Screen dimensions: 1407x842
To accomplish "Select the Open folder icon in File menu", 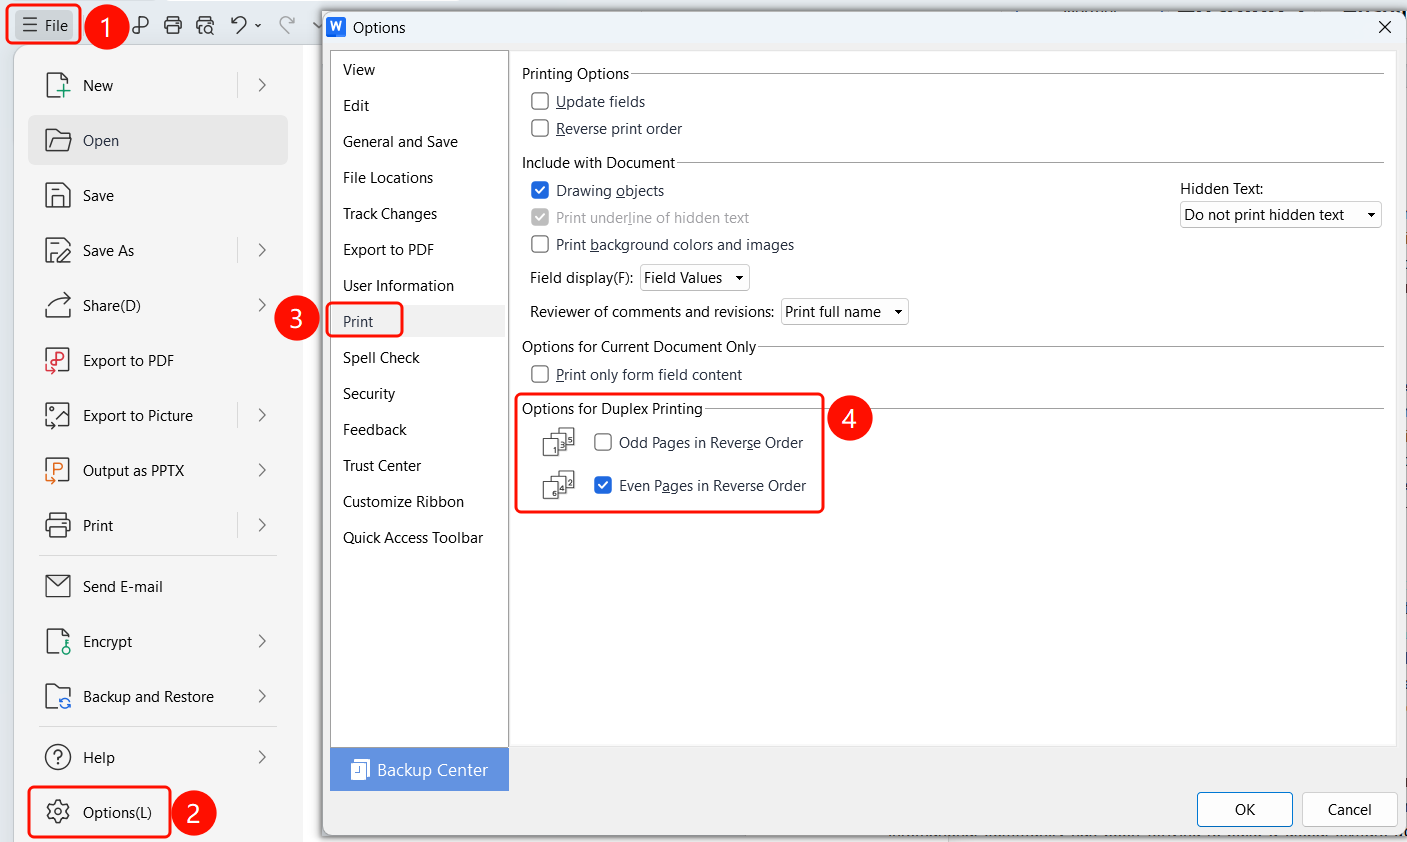I will [x=58, y=141].
